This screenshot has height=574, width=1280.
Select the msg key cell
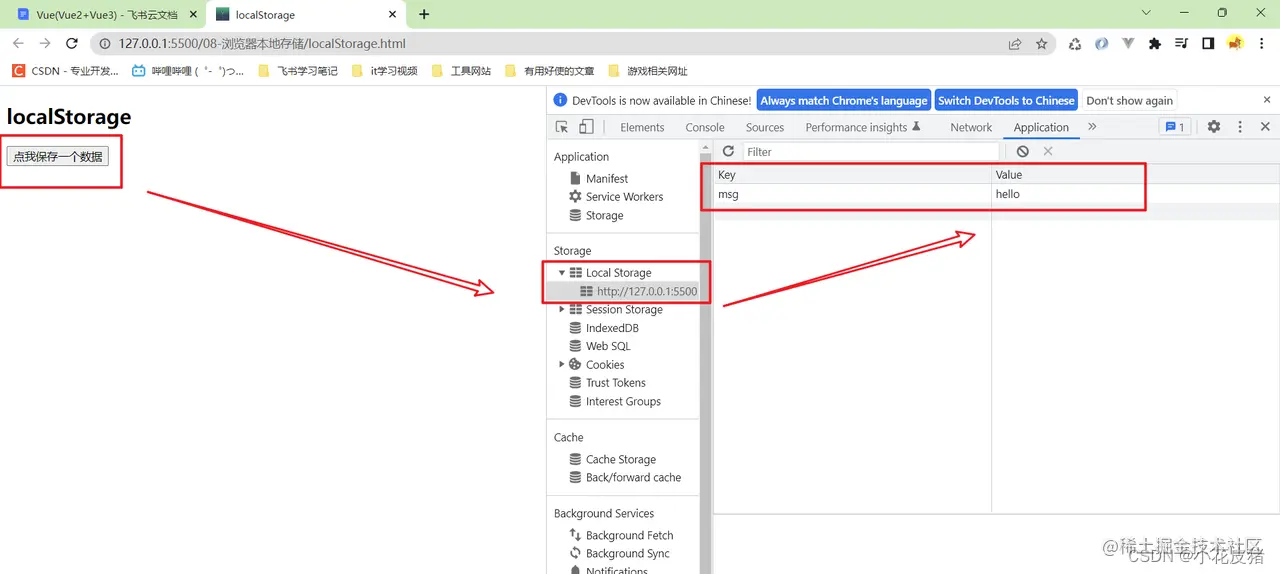(x=852, y=194)
